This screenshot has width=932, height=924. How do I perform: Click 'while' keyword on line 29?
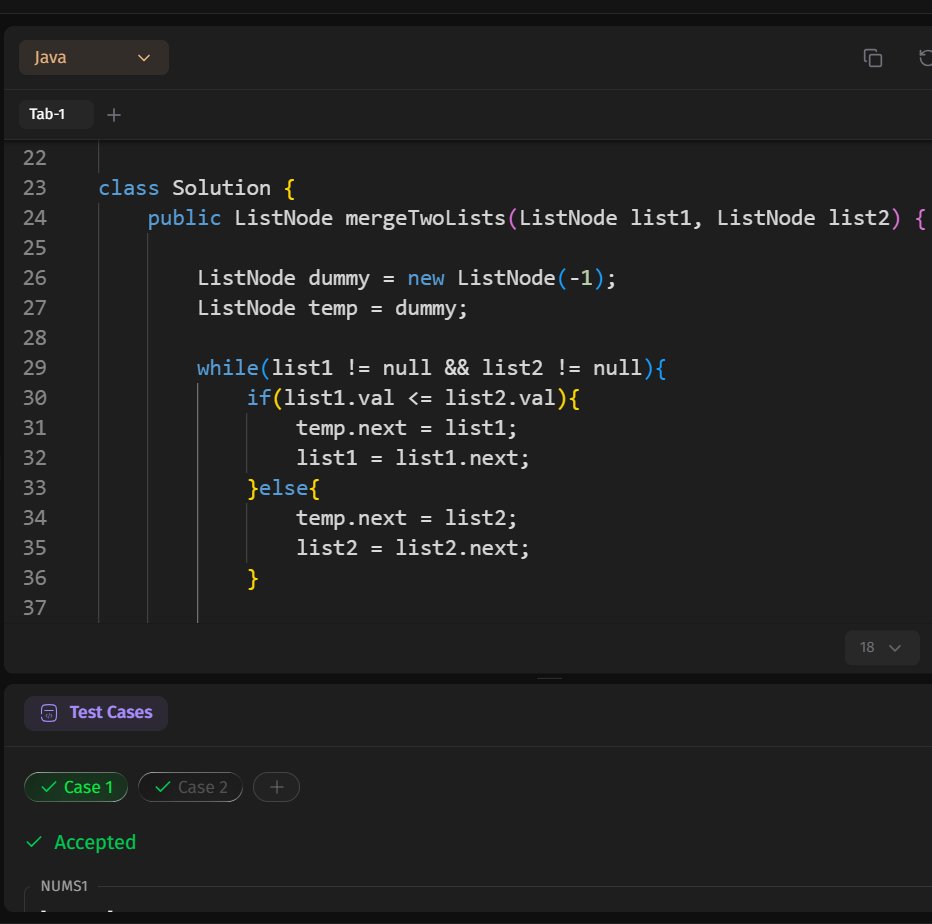click(228, 368)
